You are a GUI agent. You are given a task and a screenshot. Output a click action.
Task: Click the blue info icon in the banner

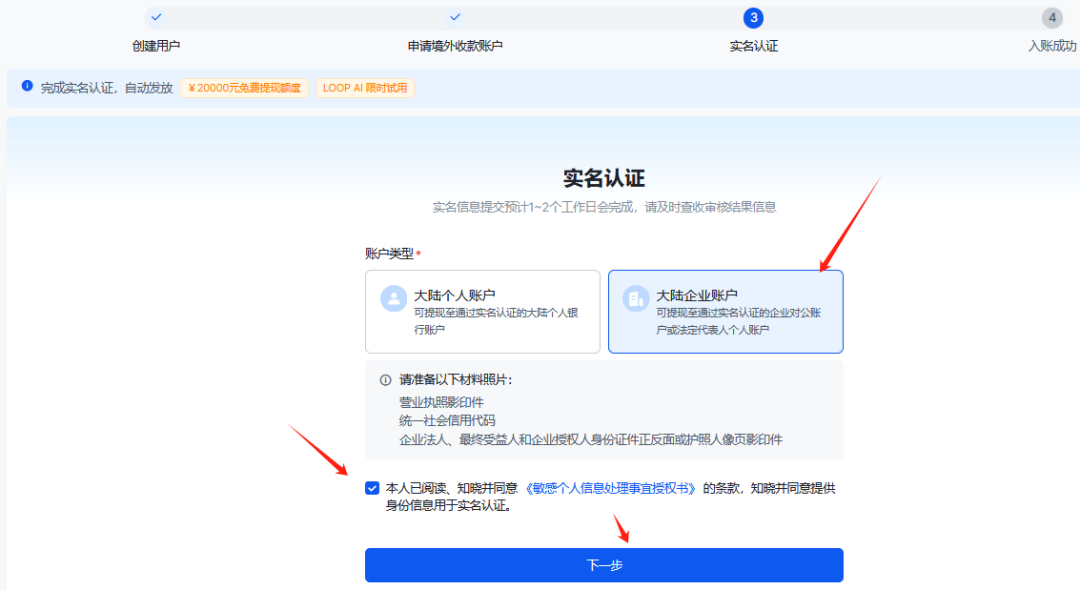coord(27,86)
